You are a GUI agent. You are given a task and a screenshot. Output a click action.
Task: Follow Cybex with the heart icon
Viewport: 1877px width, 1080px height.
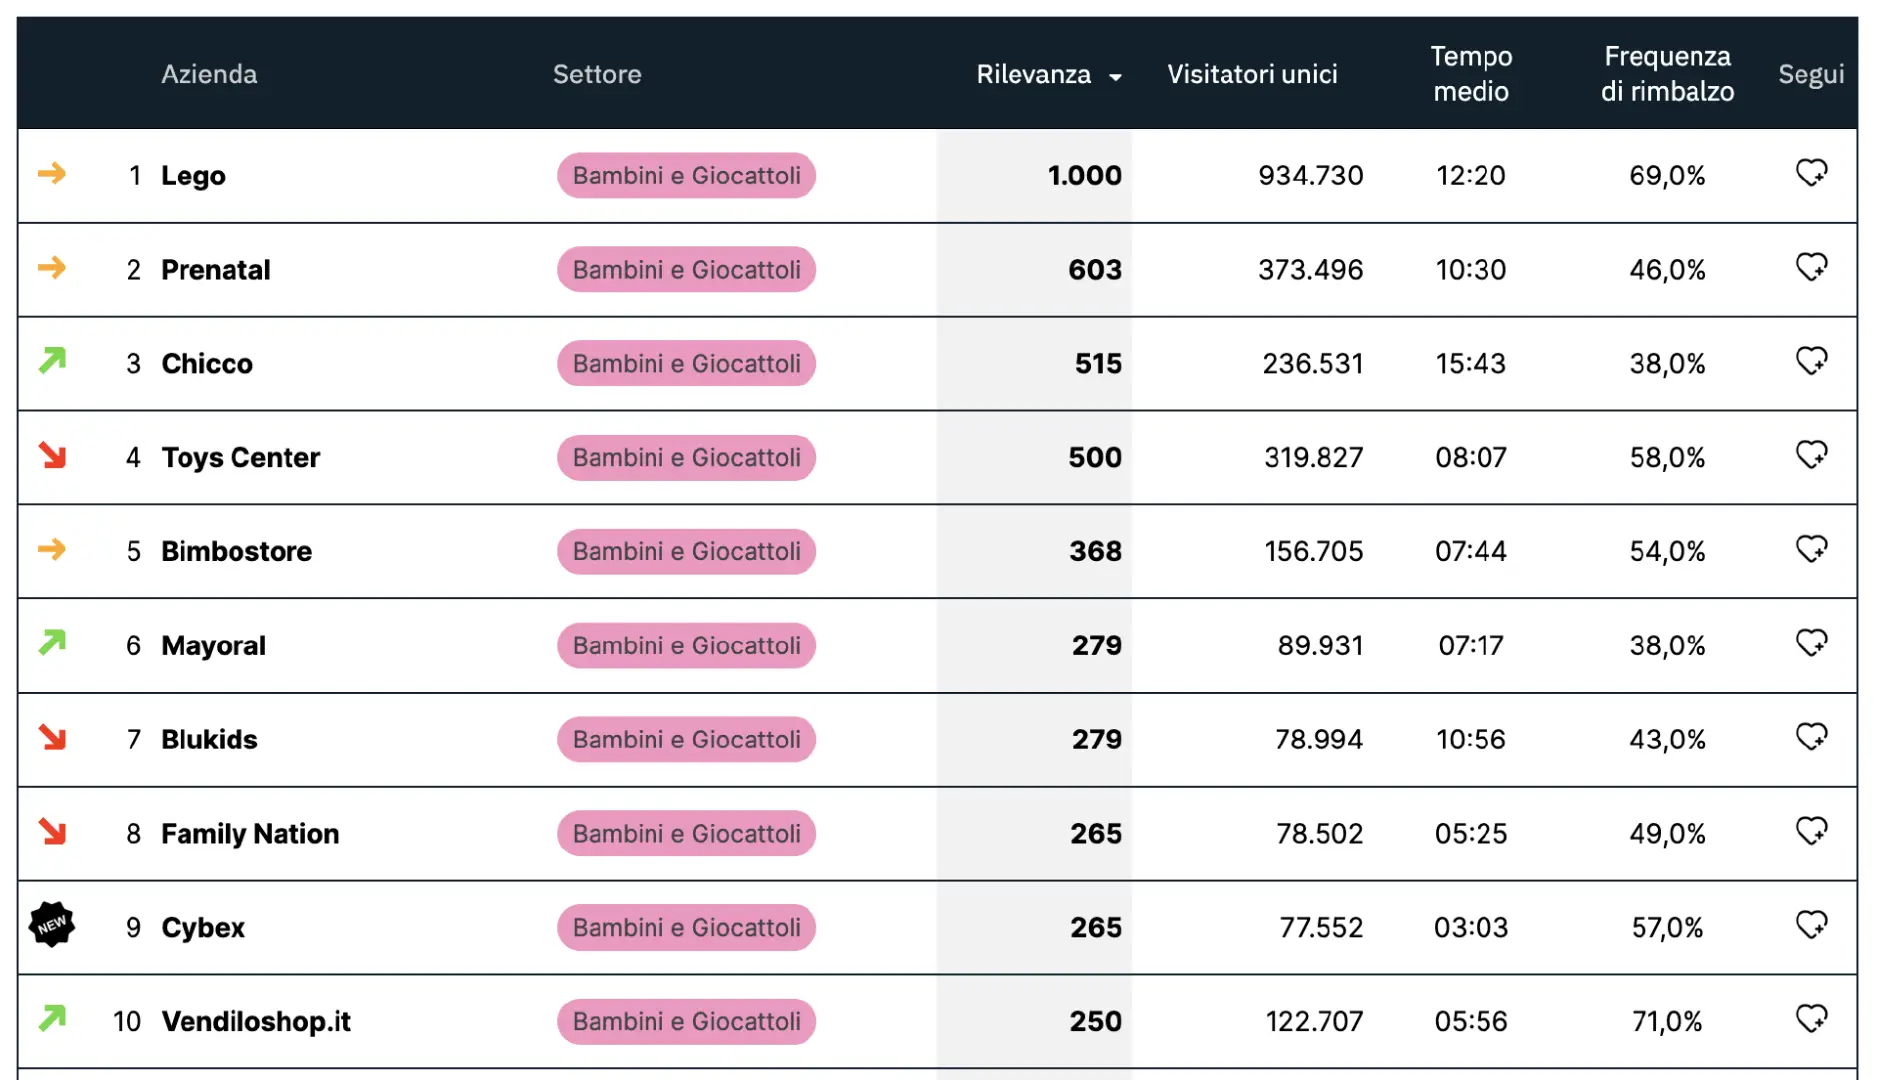[x=1811, y=925]
